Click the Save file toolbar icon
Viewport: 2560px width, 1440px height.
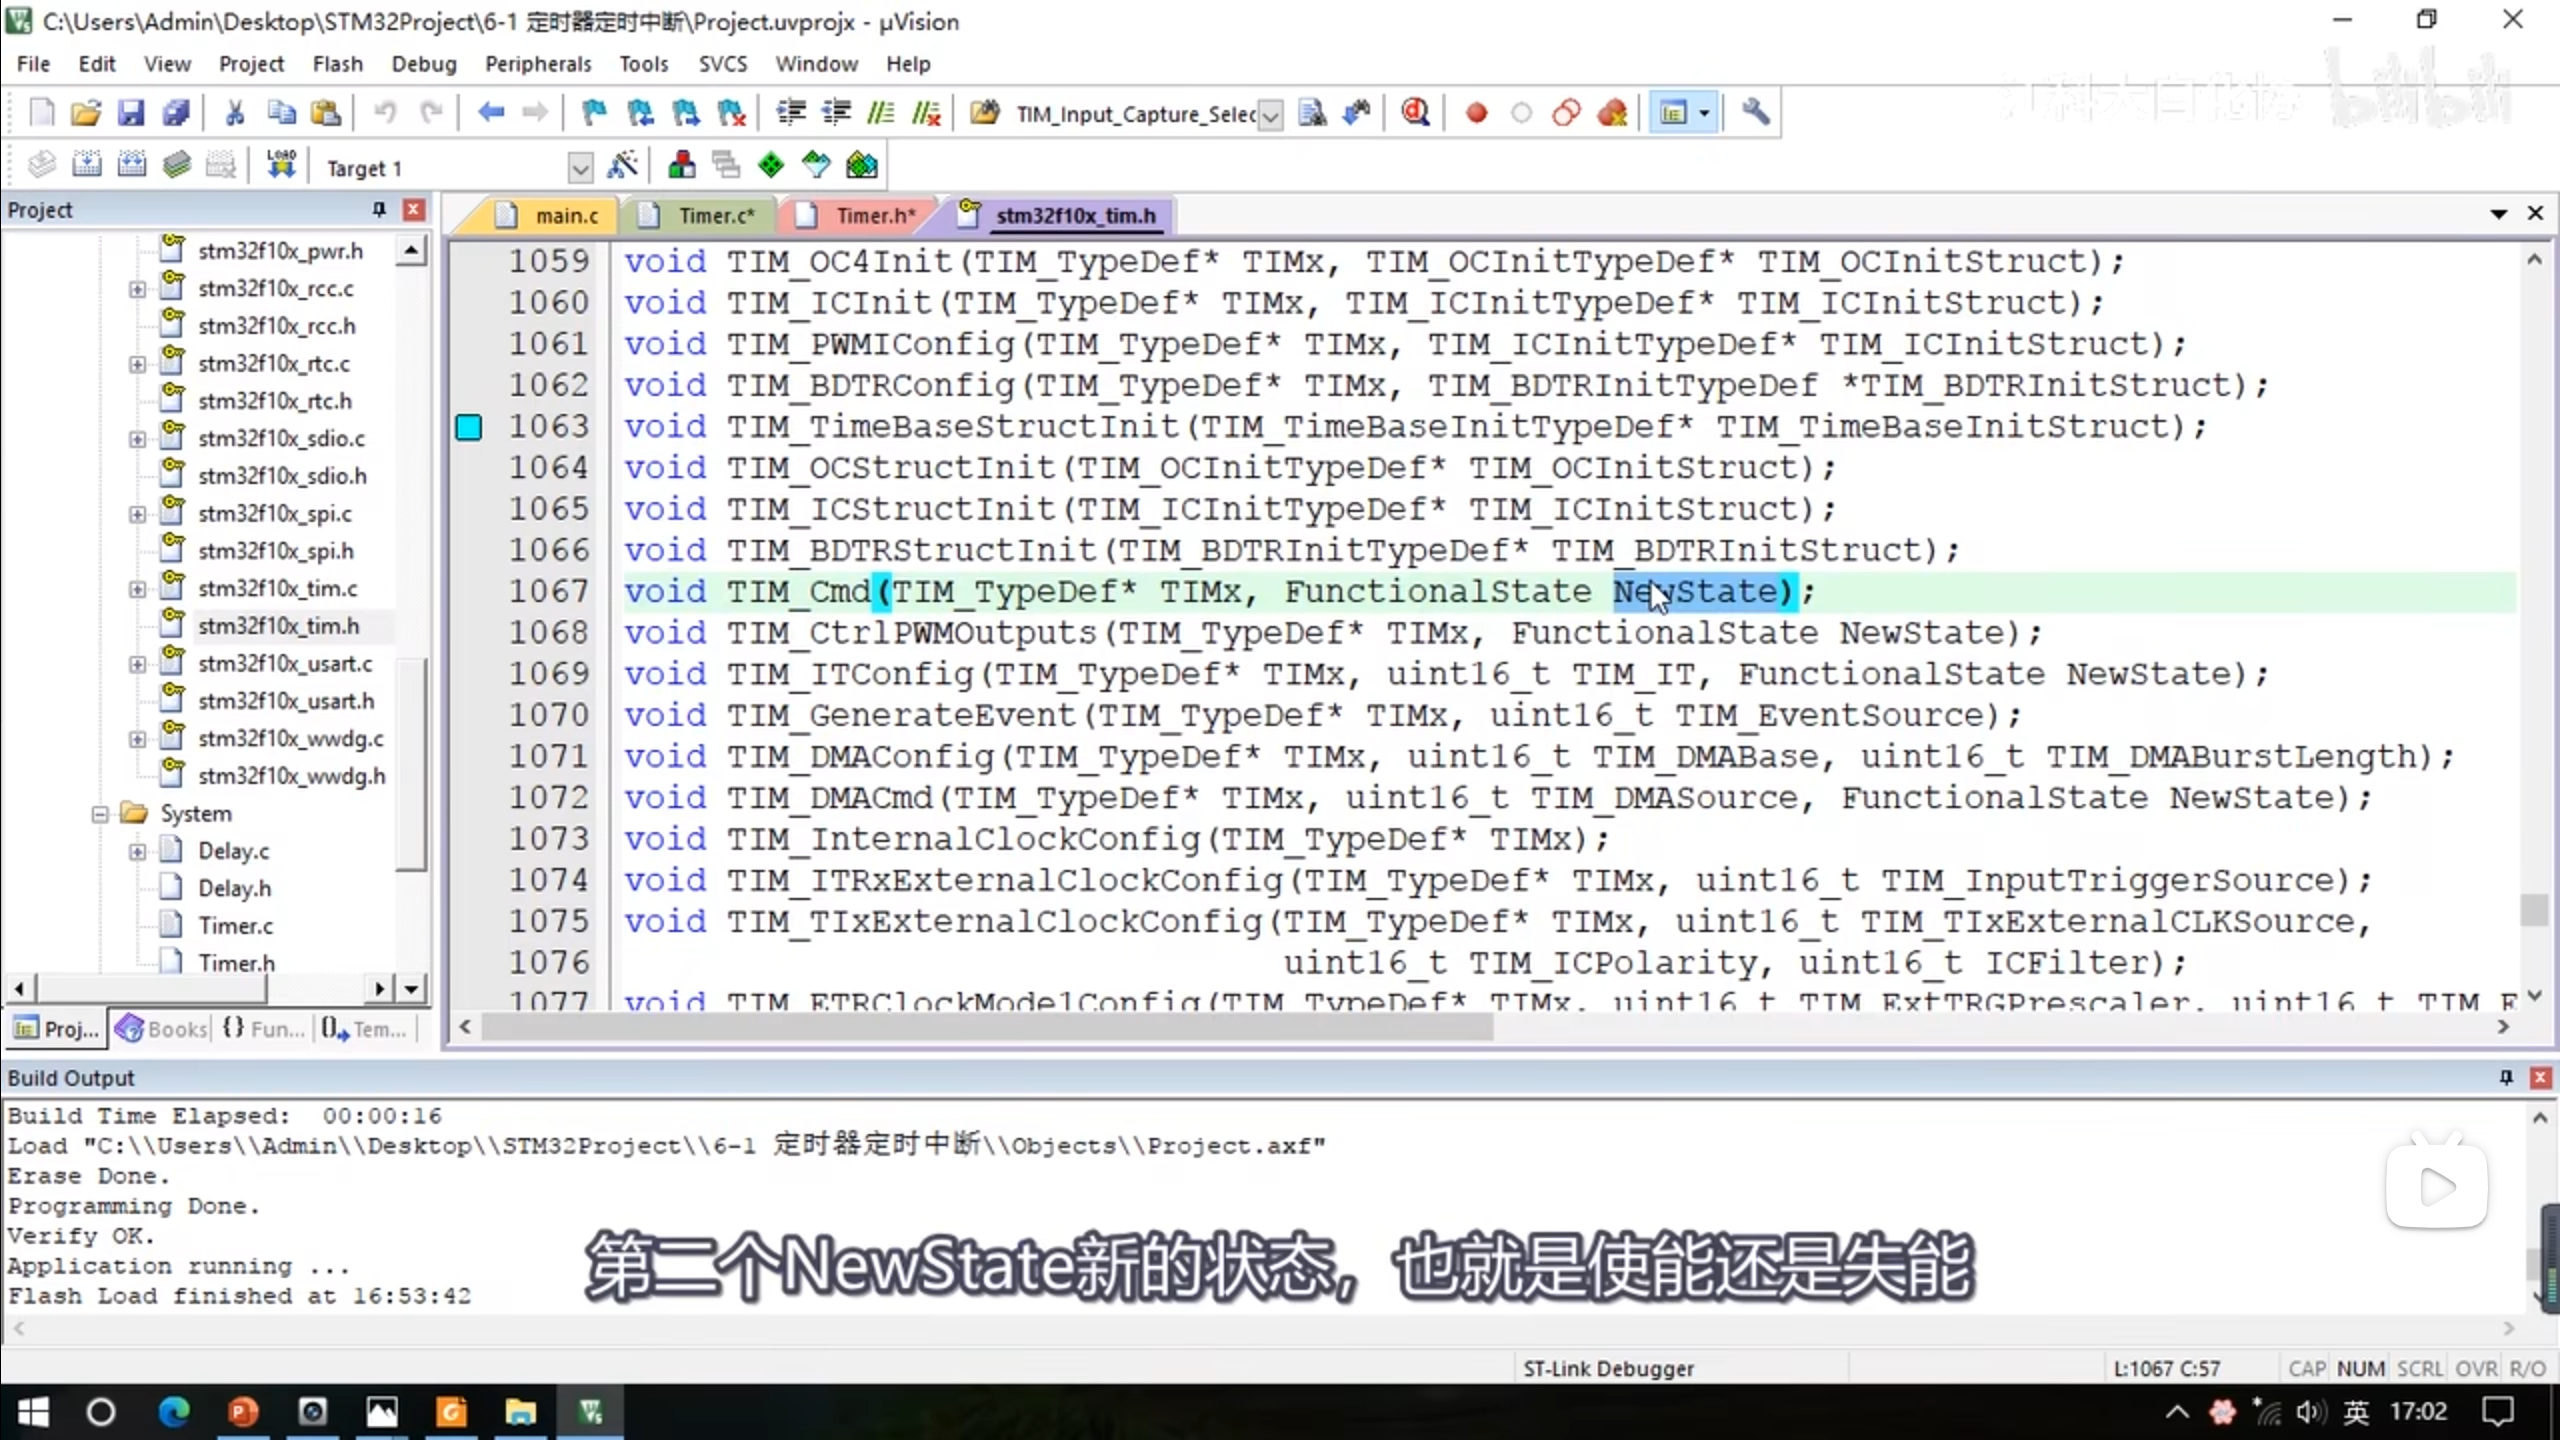pos(131,113)
